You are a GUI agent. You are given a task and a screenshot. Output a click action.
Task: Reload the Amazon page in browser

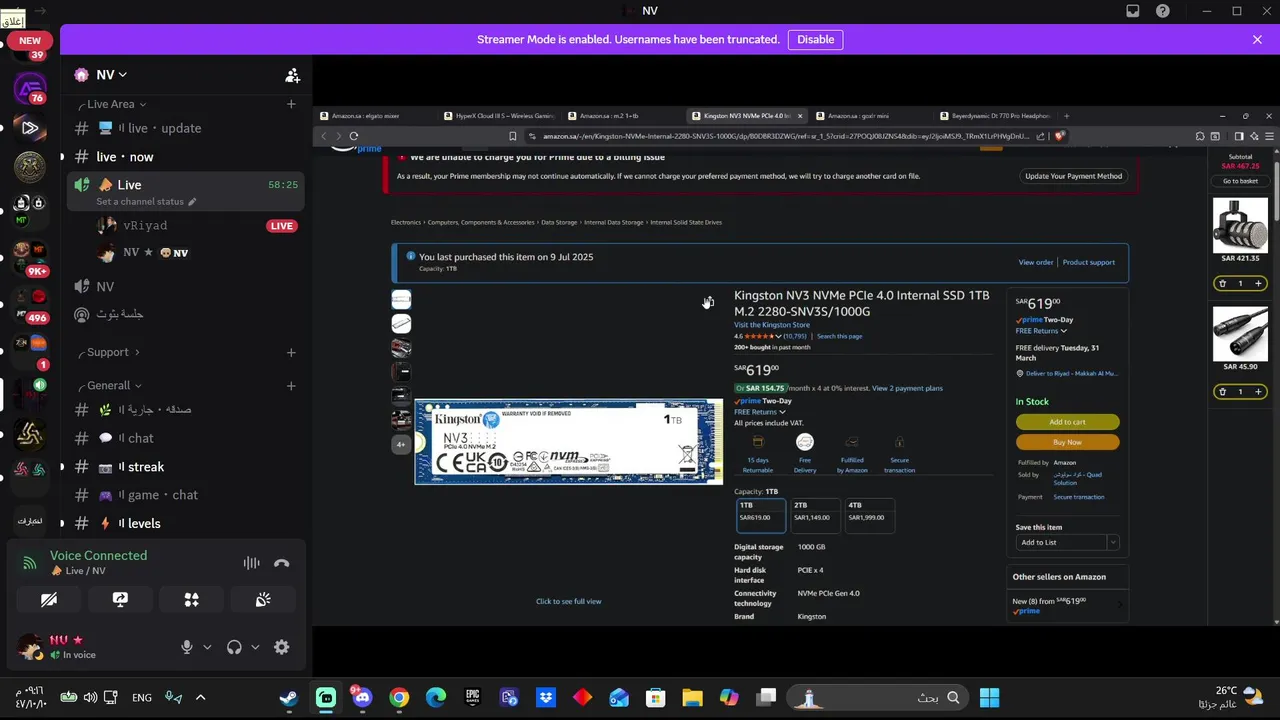tap(354, 136)
